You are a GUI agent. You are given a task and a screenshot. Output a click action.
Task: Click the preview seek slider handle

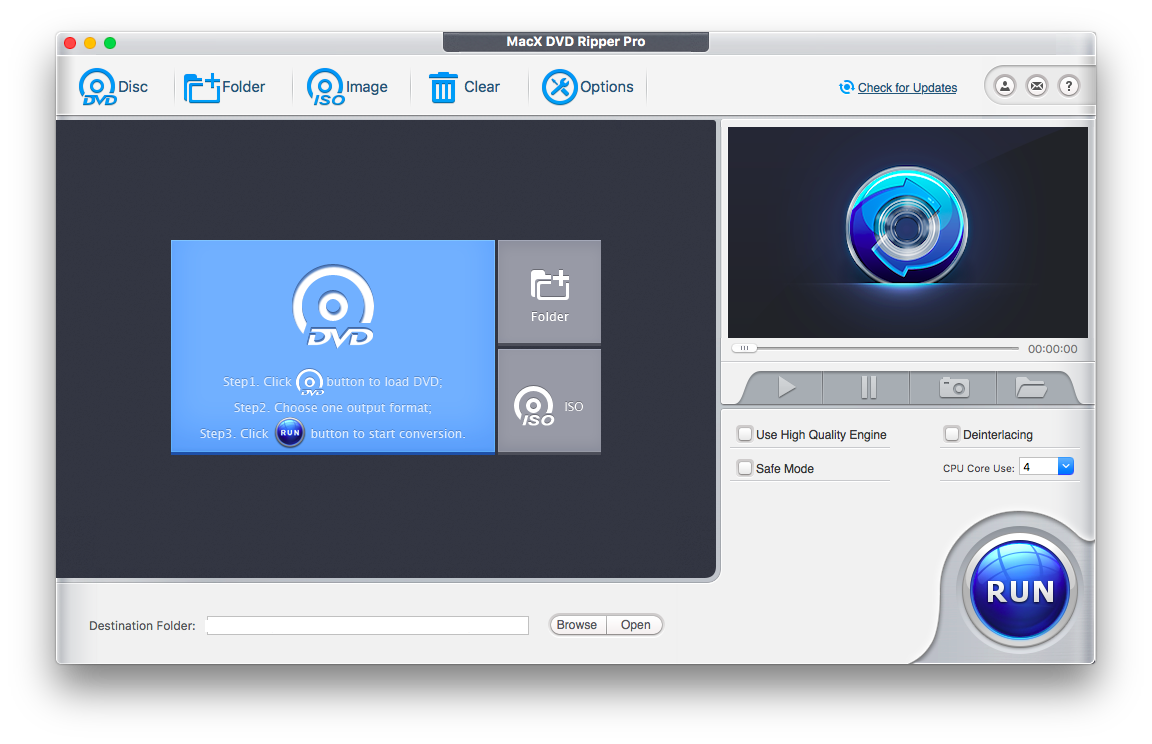tap(744, 348)
